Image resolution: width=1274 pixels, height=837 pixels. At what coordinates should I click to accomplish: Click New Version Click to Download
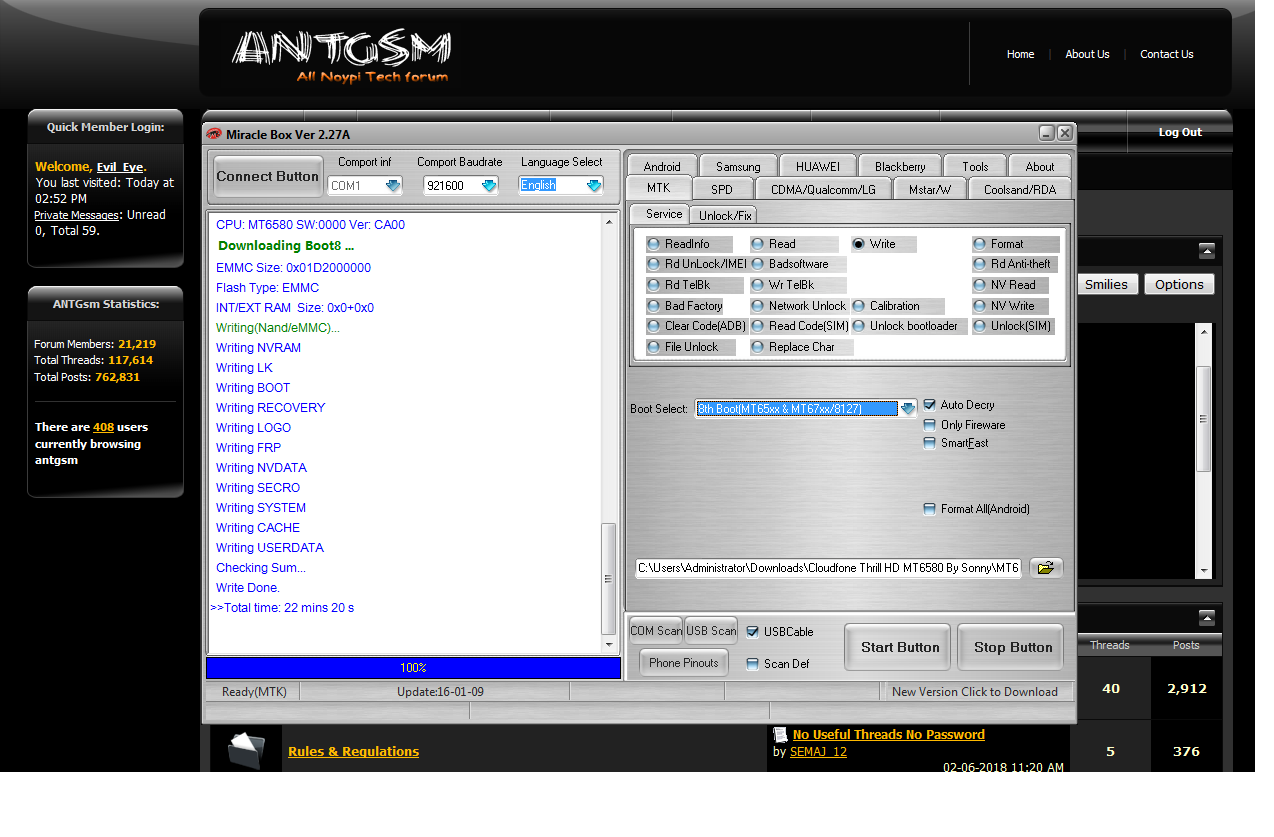coord(975,691)
